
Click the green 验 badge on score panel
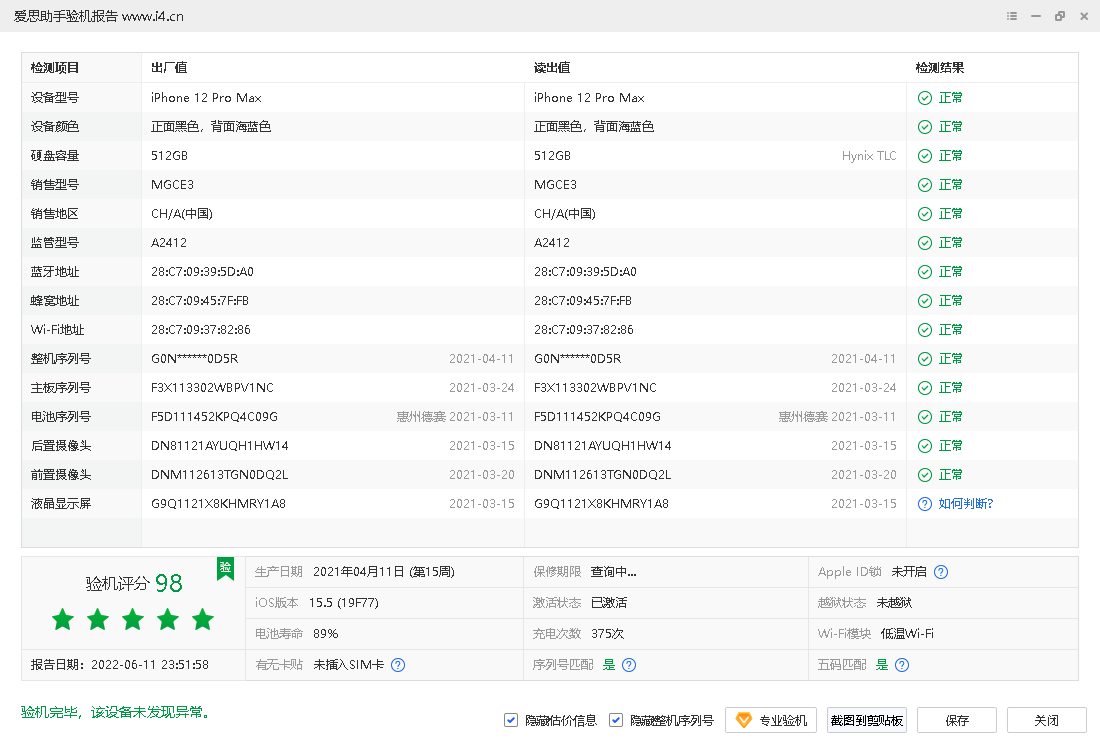[x=225, y=568]
